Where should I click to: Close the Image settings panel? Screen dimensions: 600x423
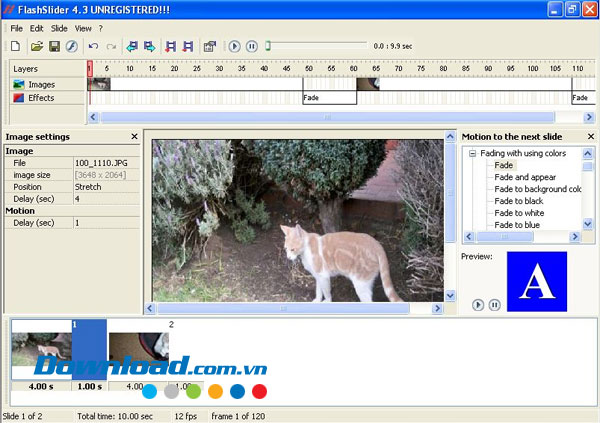pos(134,136)
